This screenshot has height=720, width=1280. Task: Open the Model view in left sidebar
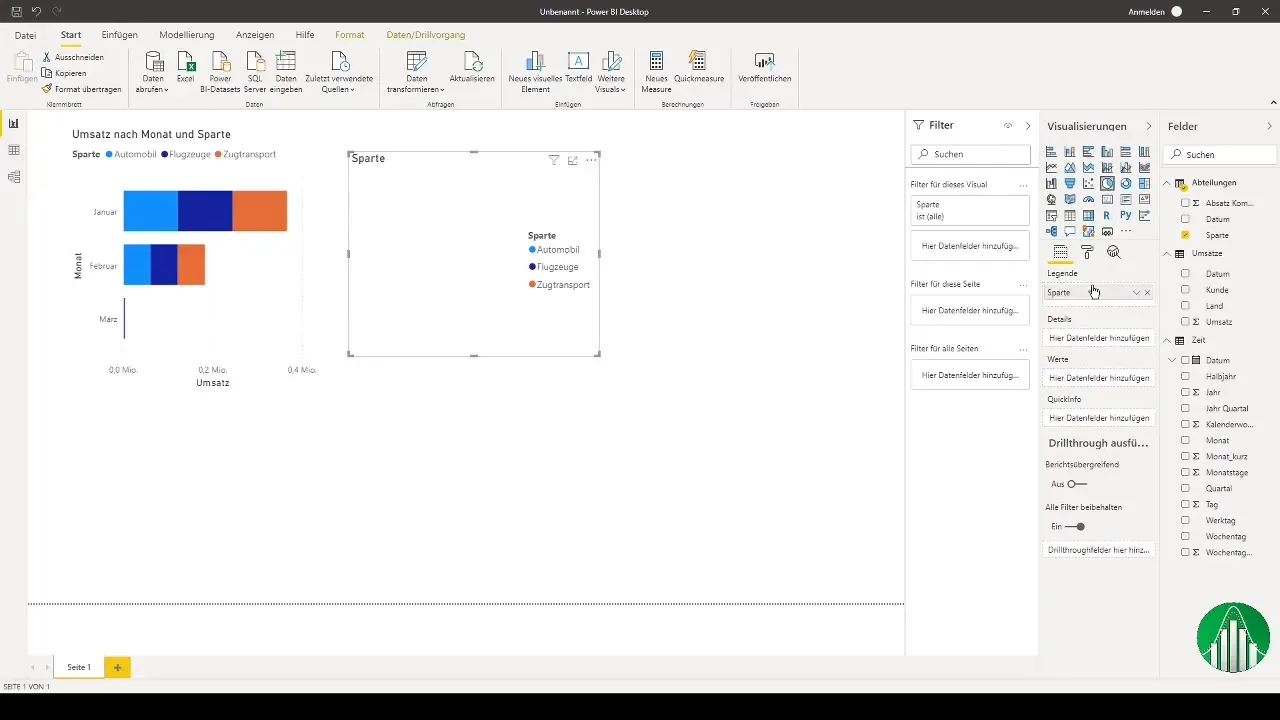pos(14,177)
